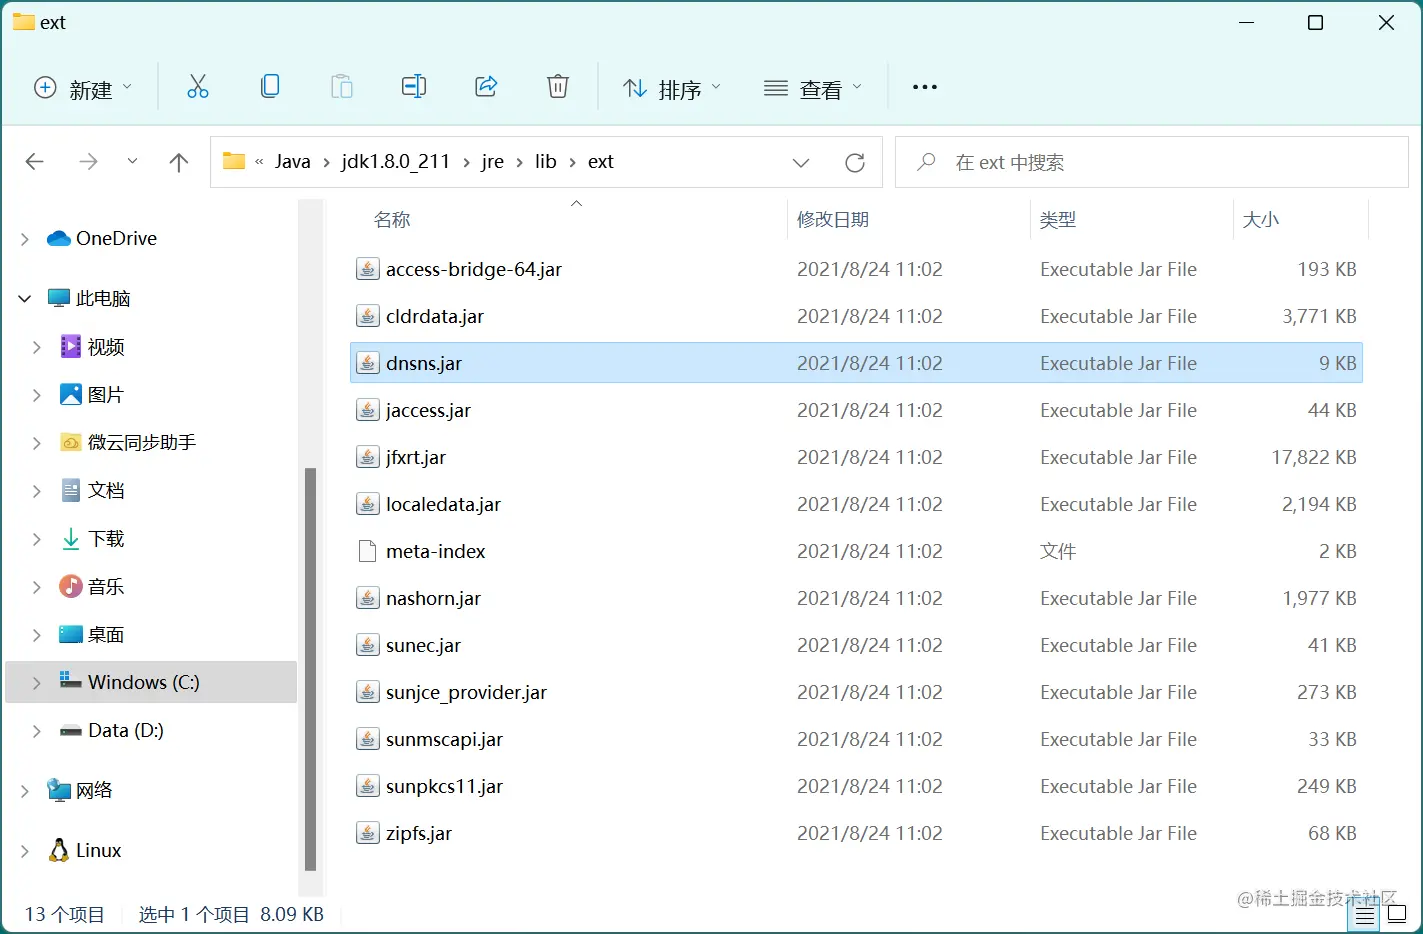Click the Cut scissors icon
The image size is (1423, 934).
(x=198, y=87)
